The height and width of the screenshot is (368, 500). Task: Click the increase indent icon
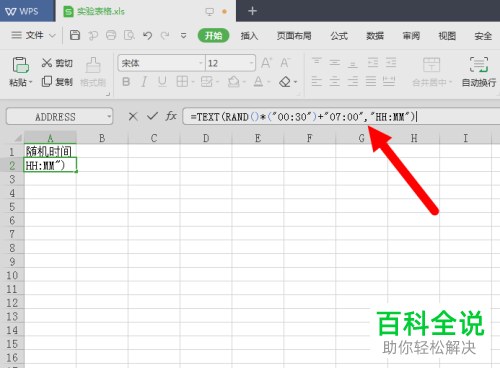coord(391,62)
